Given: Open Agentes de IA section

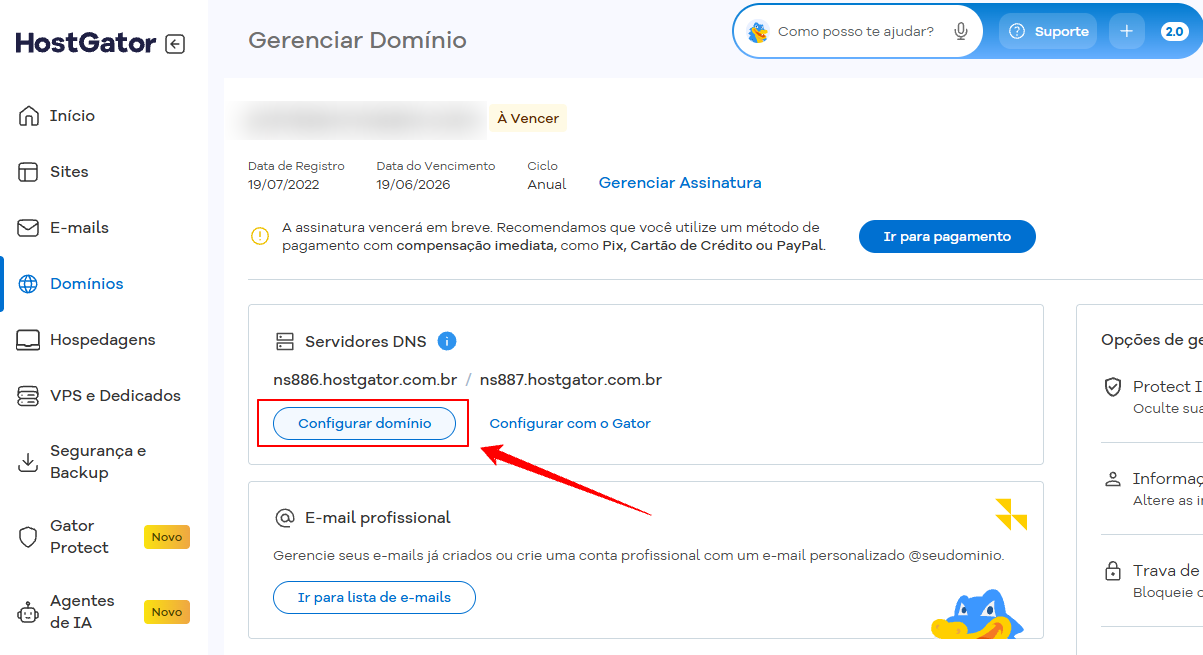Looking at the screenshot, I should click(82, 612).
